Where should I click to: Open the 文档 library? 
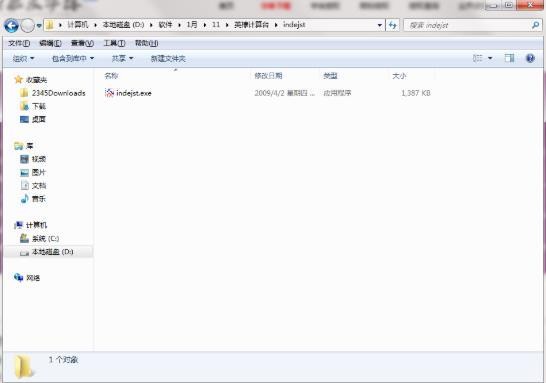39,186
